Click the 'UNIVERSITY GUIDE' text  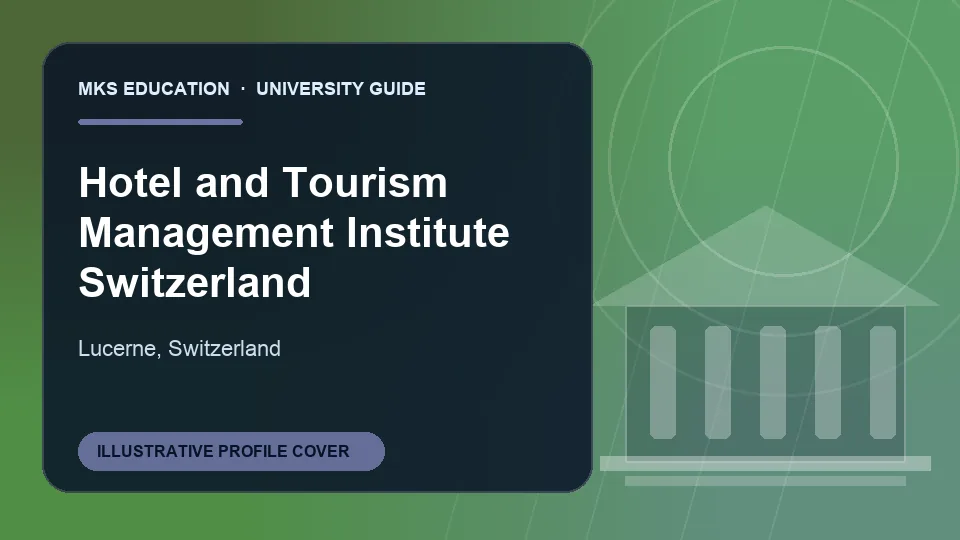[x=341, y=89]
